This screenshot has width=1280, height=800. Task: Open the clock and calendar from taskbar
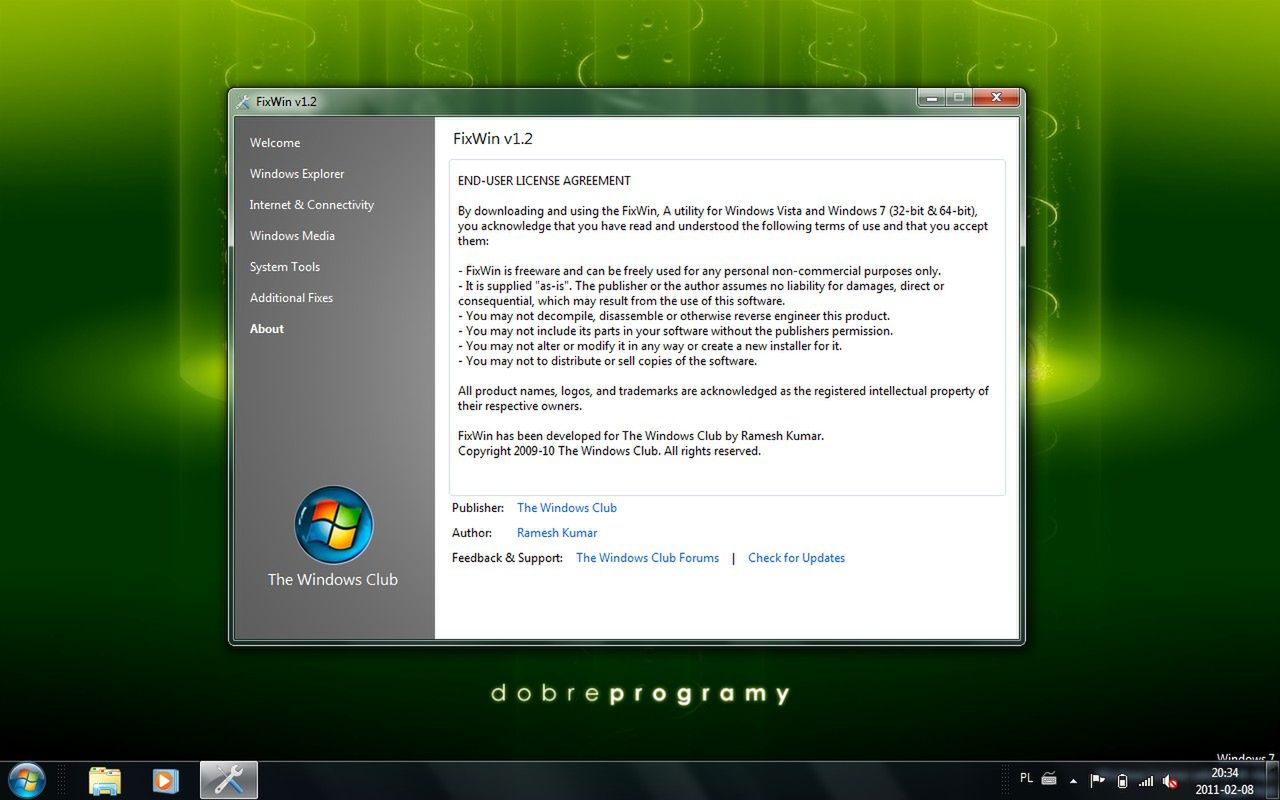(x=1225, y=781)
